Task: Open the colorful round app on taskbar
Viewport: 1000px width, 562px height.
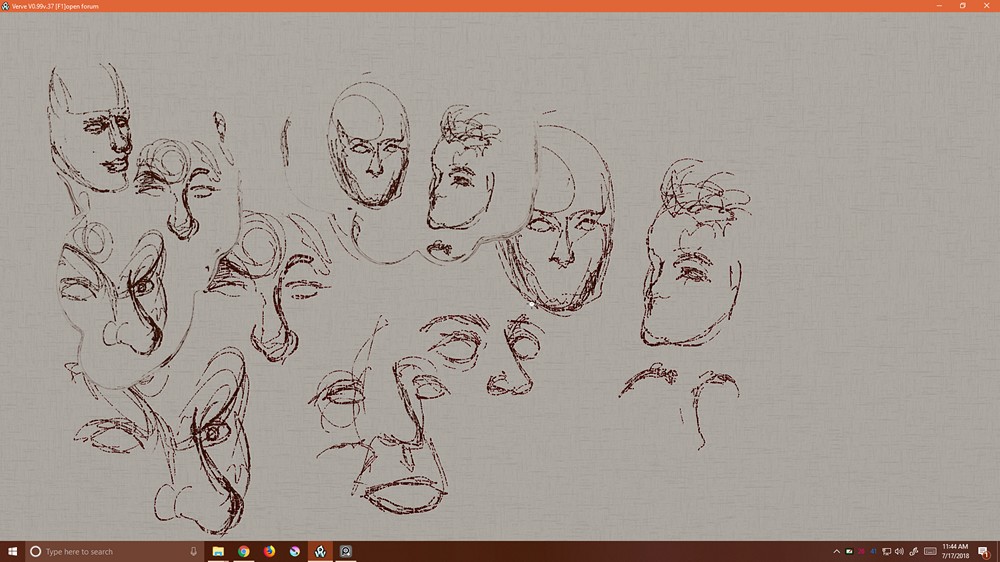Action: tap(295, 551)
